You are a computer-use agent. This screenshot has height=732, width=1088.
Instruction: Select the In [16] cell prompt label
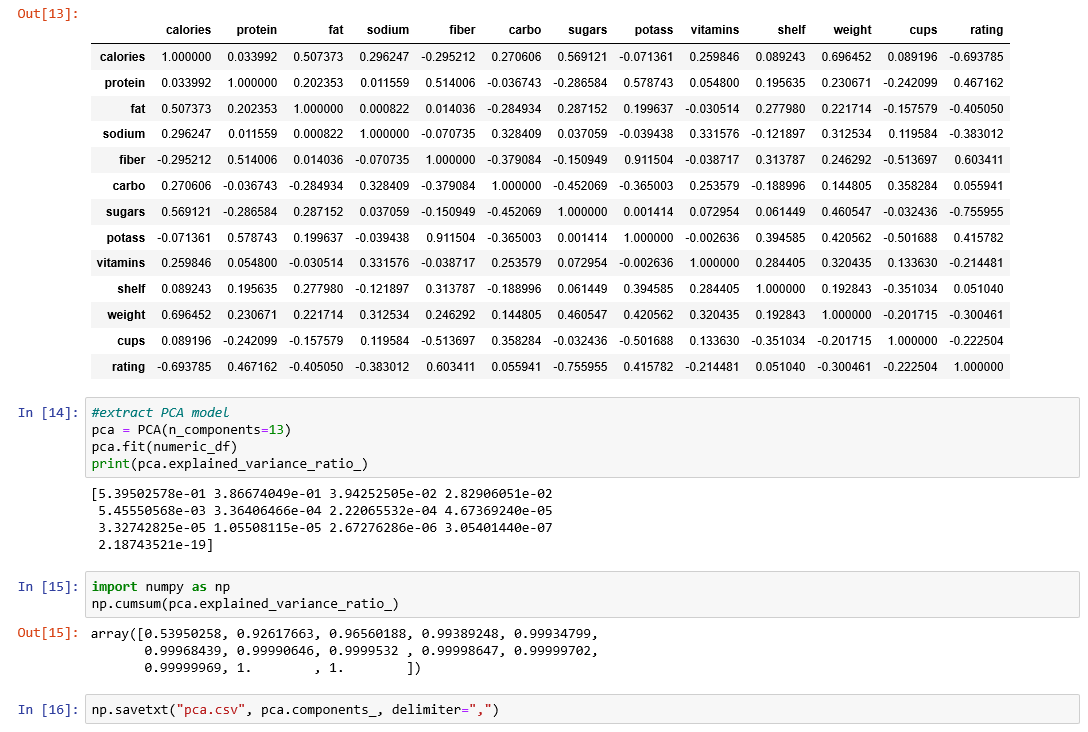click(x=48, y=710)
